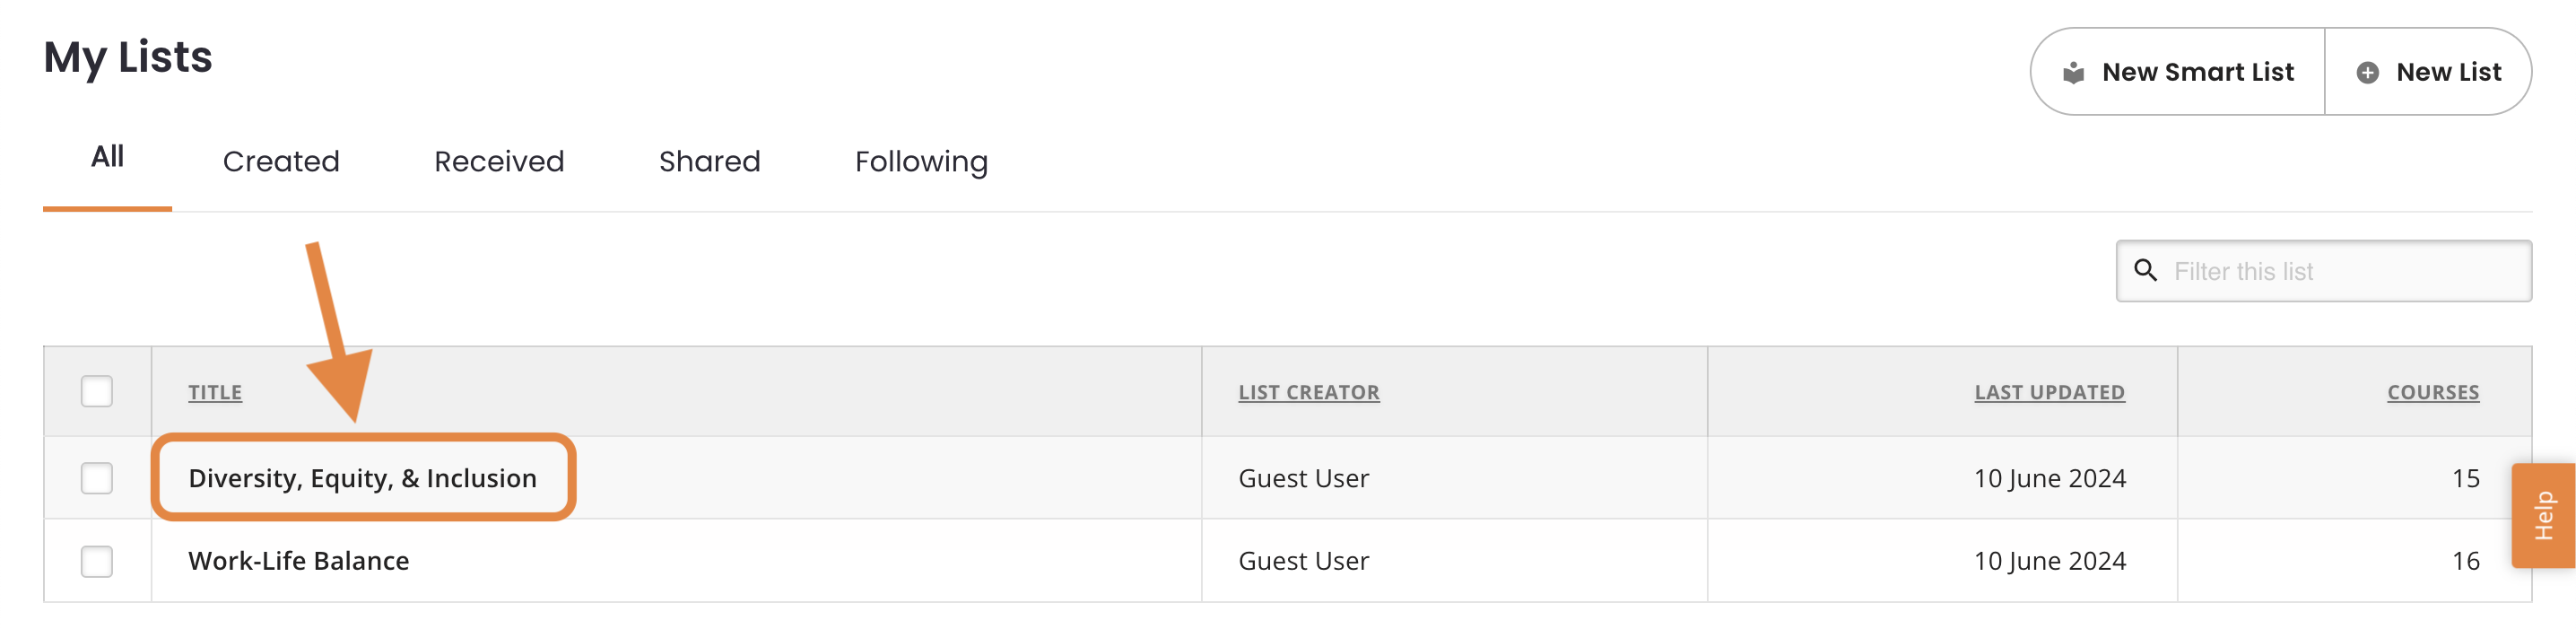Screen dimensions: 2576x629
Task: Sort by Courses column header
Action: [x=2433, y=392]
